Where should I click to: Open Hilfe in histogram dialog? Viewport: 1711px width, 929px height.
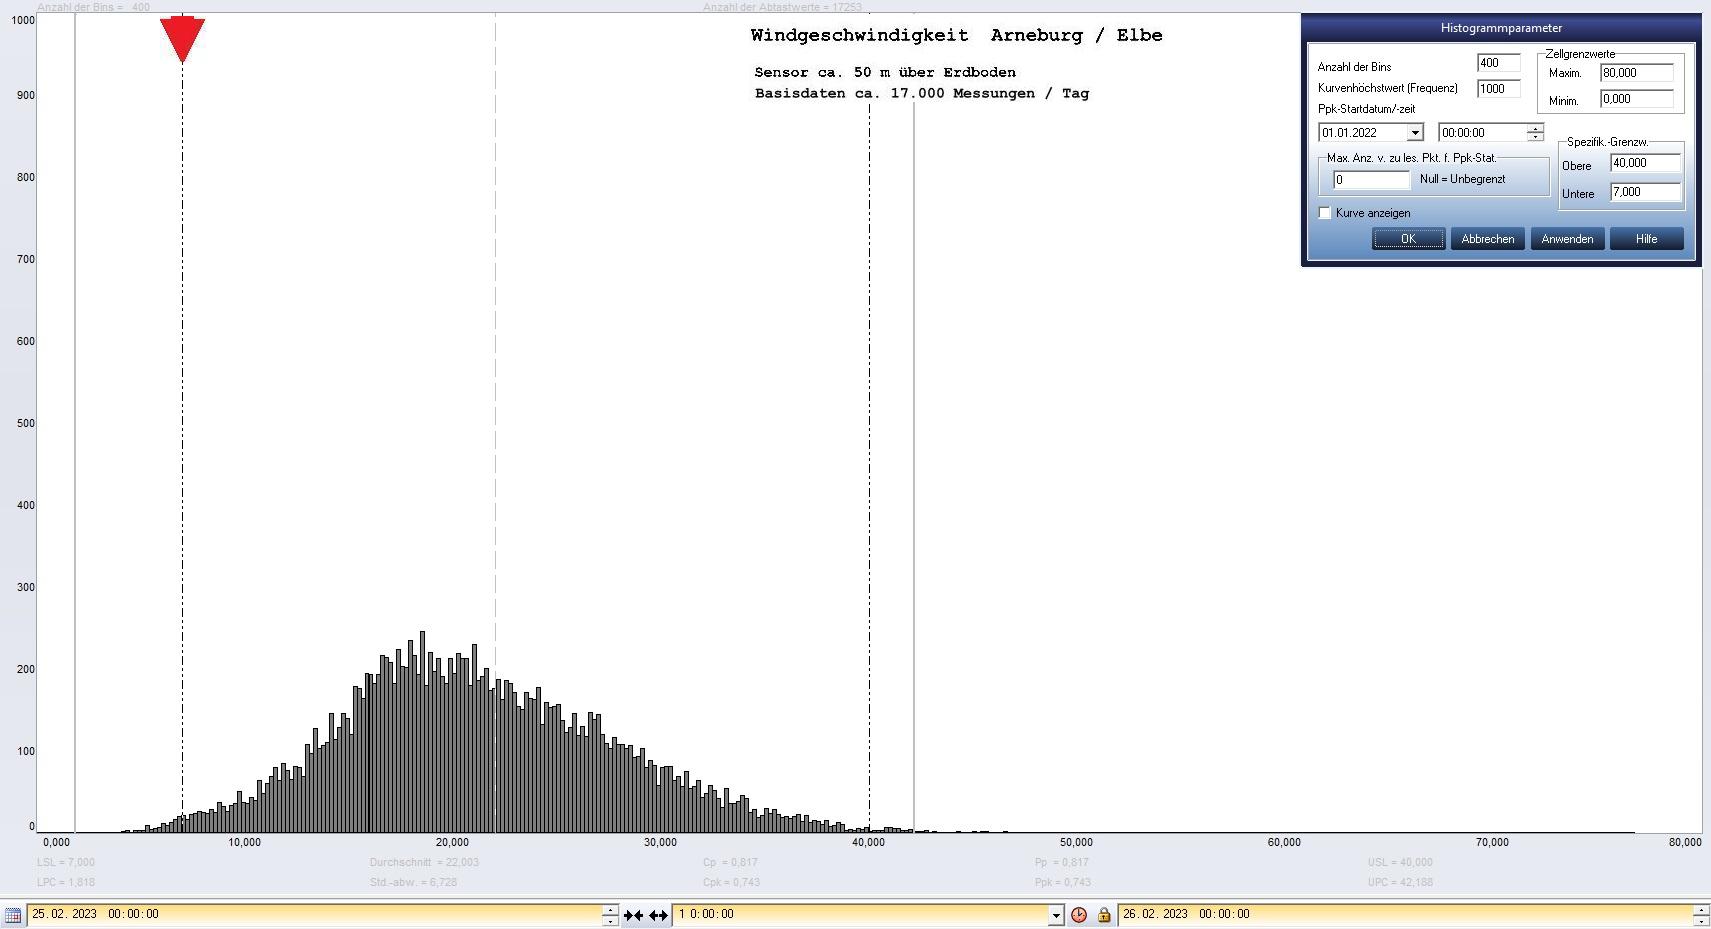click(1646, 239)
